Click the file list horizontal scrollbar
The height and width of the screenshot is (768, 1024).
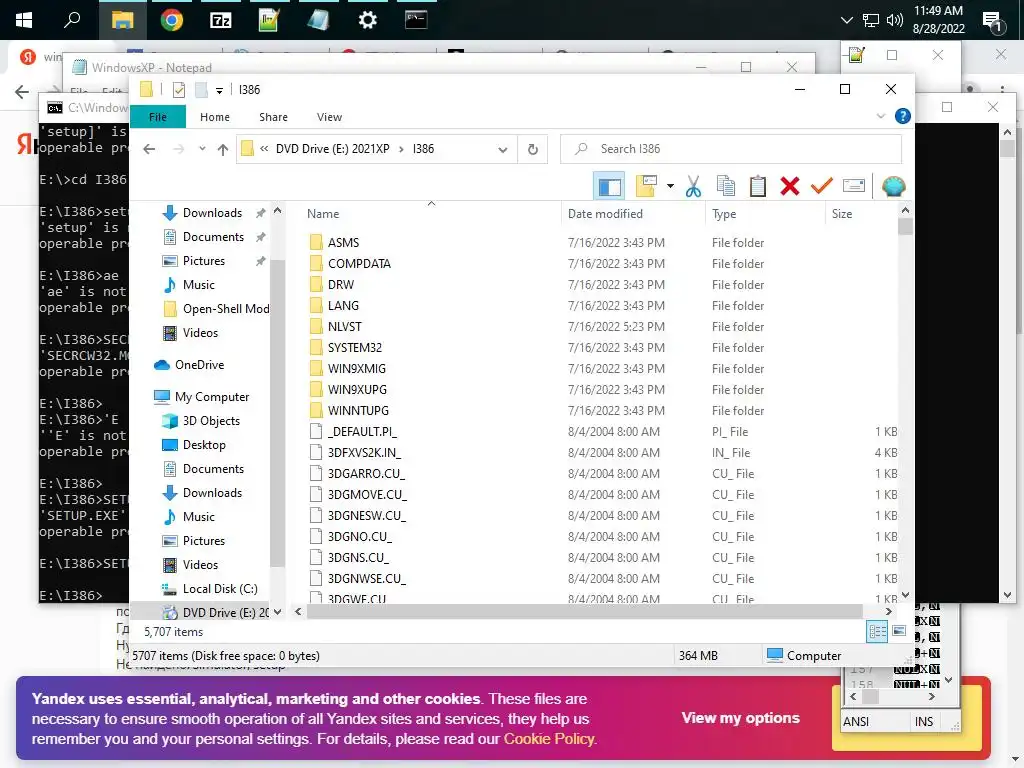(x=584, y=612)
